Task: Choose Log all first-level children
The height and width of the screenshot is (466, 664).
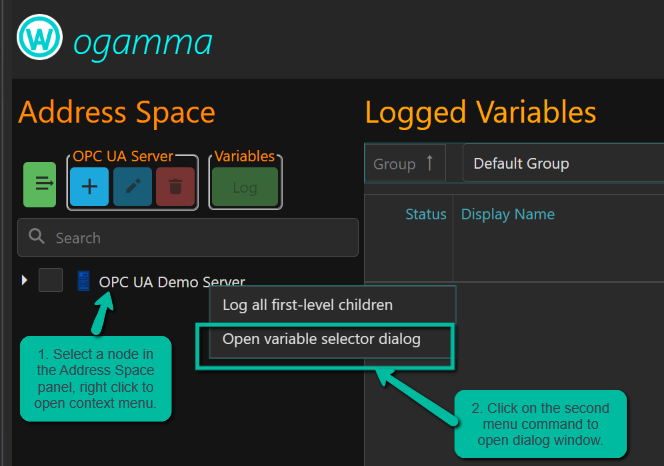Action: tap(307, 305)
